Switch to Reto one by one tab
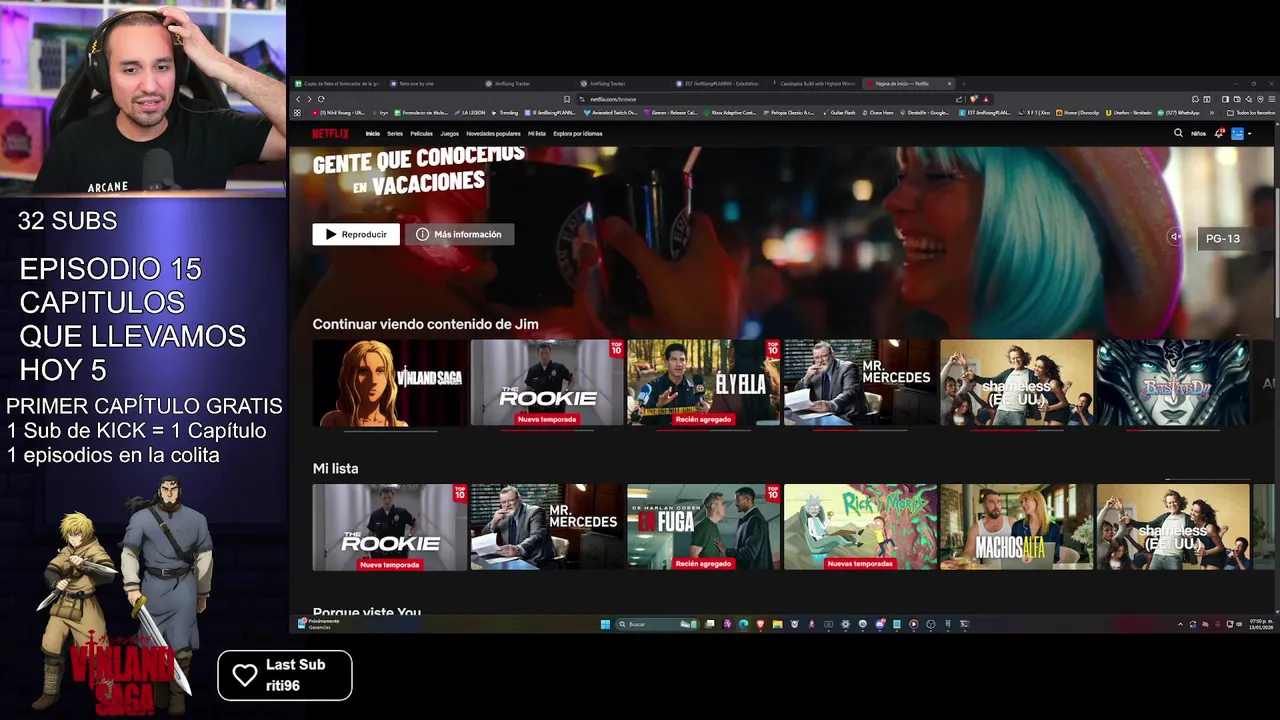Image resolution: width=1280 pixels, height=720 pixels. pyautogui.click(x=432, y=84)
